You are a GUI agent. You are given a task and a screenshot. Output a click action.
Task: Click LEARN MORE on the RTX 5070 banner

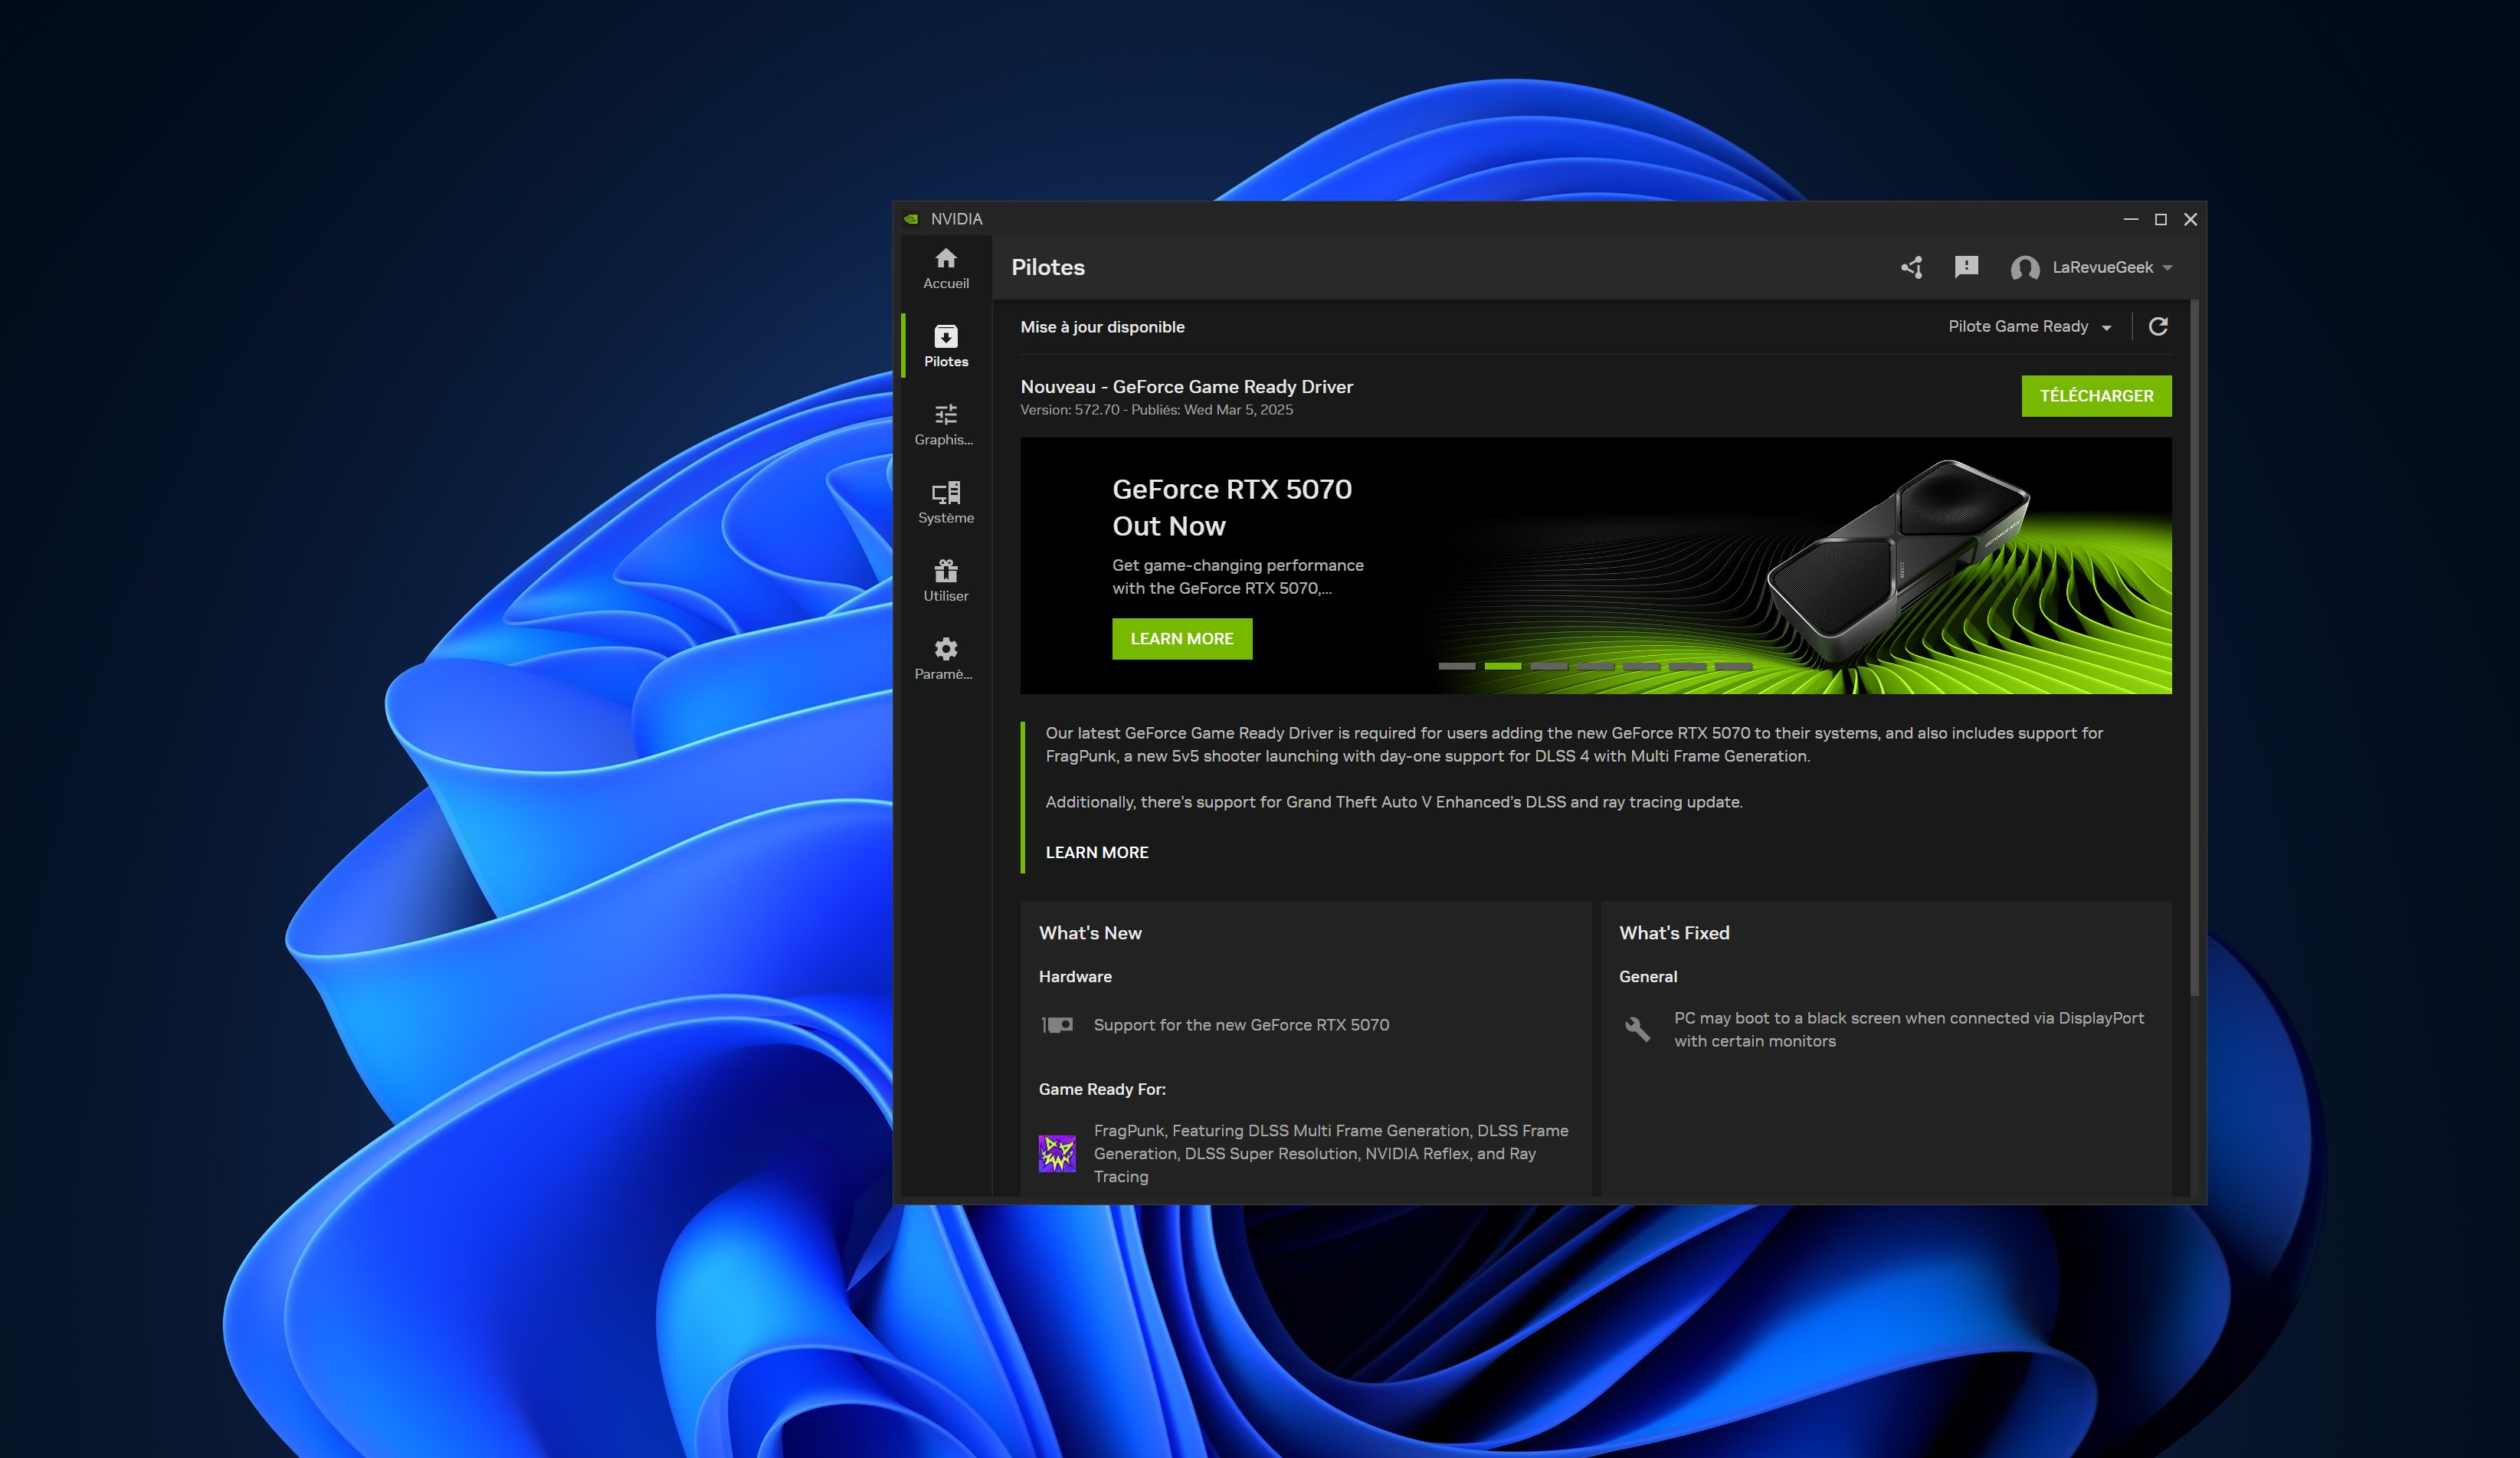pyautogui.click(x=1182, y=638)
